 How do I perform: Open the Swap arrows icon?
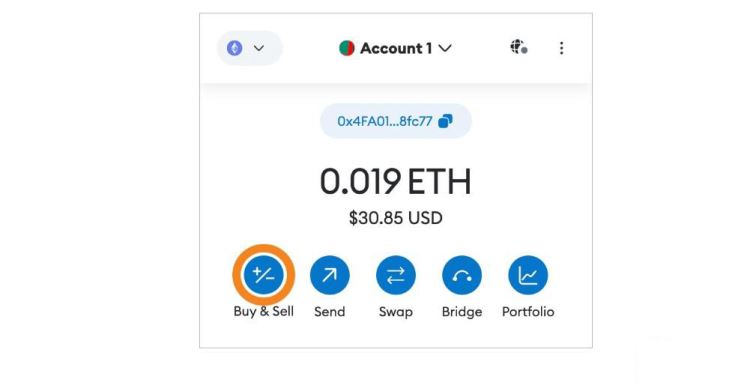click(x=396, y=275)
